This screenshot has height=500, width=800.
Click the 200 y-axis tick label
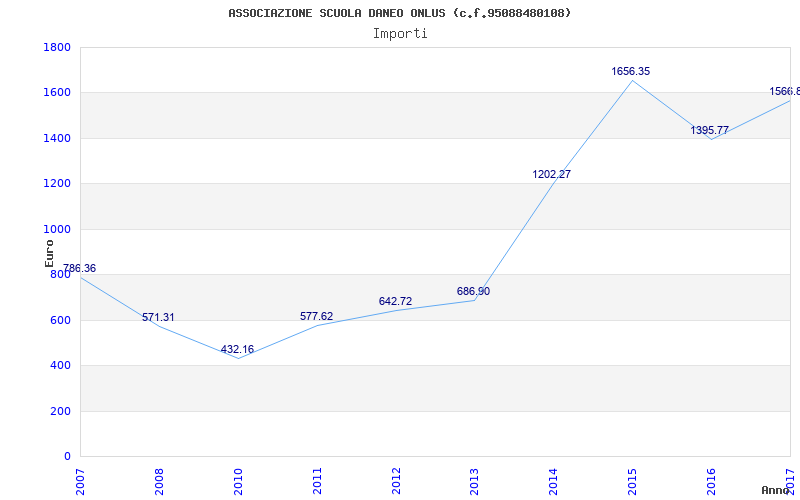click(61, 411)
